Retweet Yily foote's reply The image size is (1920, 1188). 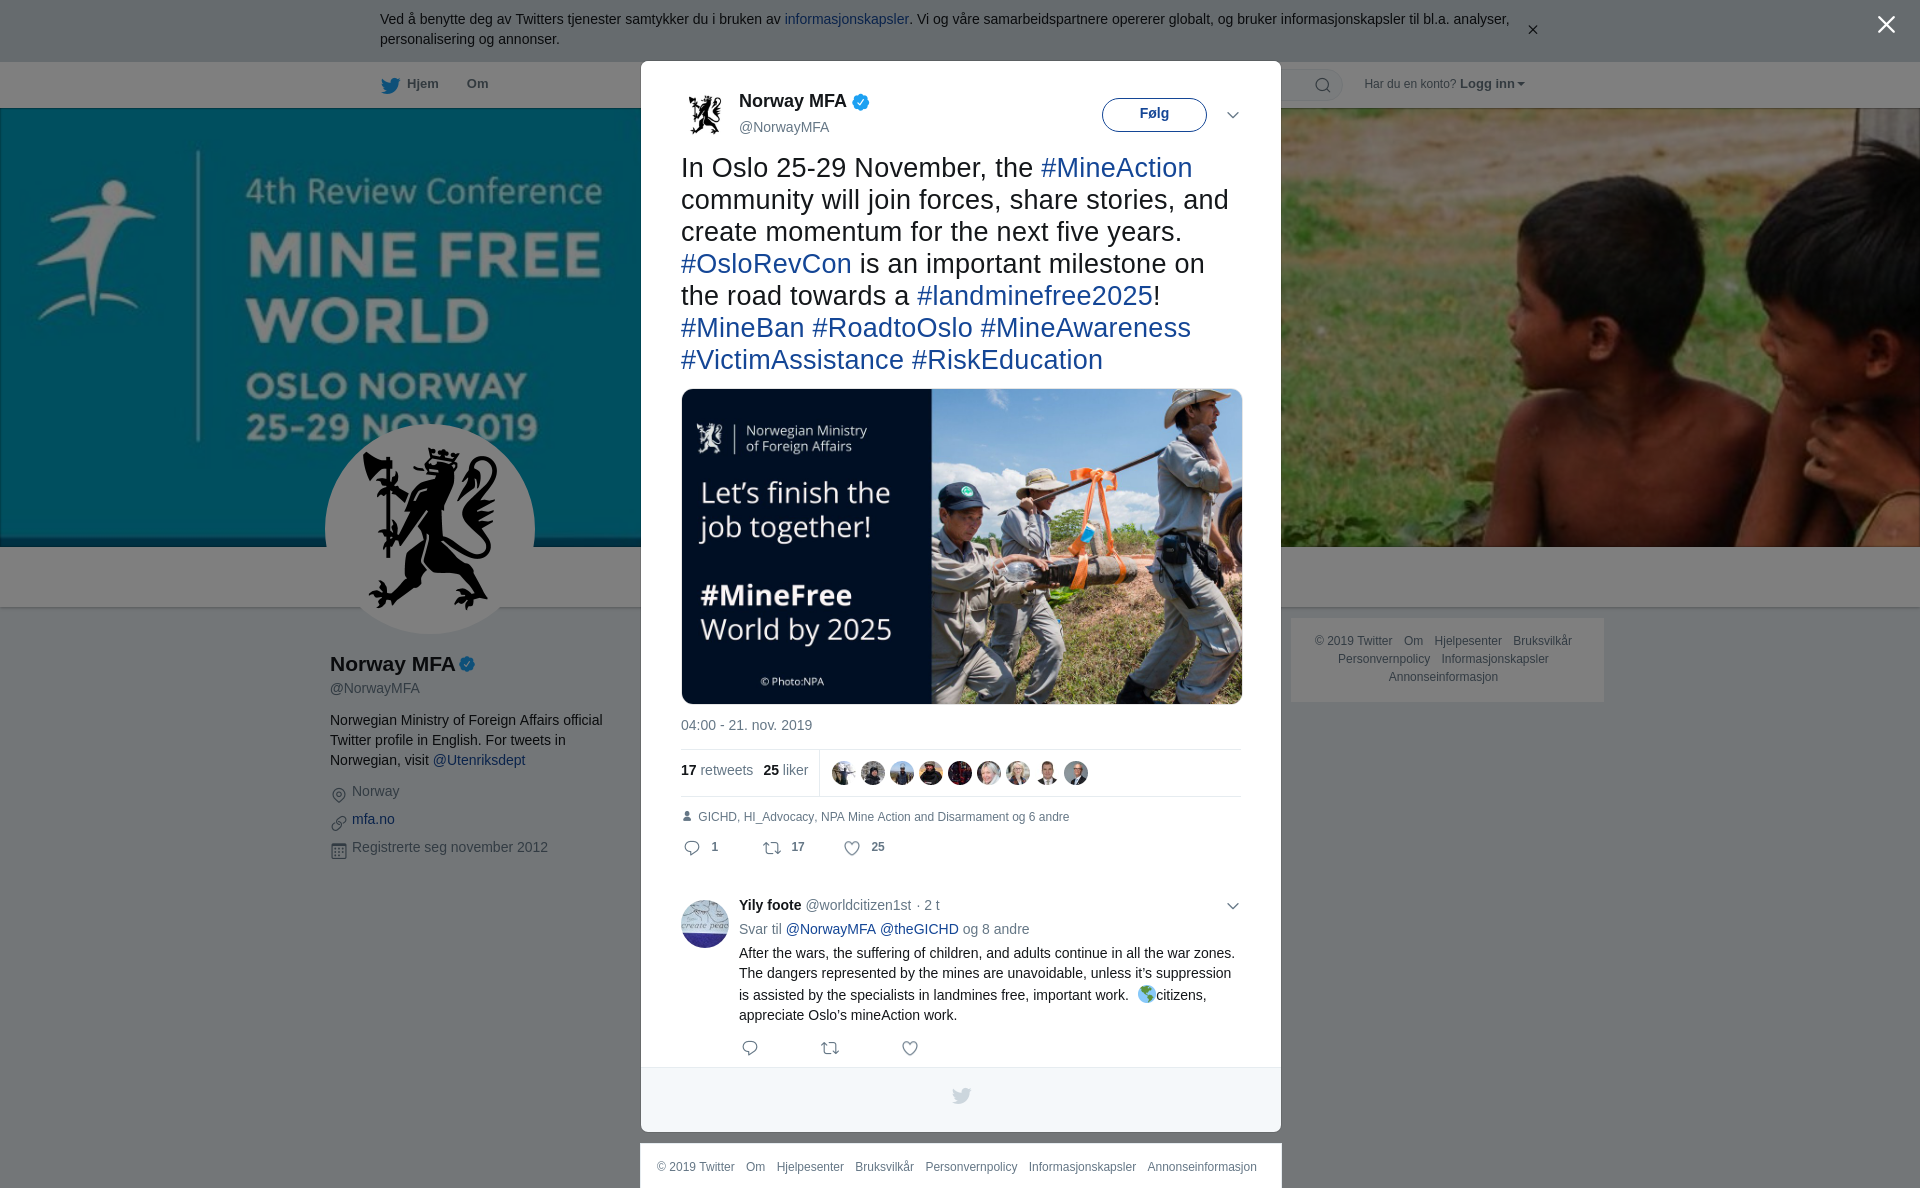tap(830, 1048)
